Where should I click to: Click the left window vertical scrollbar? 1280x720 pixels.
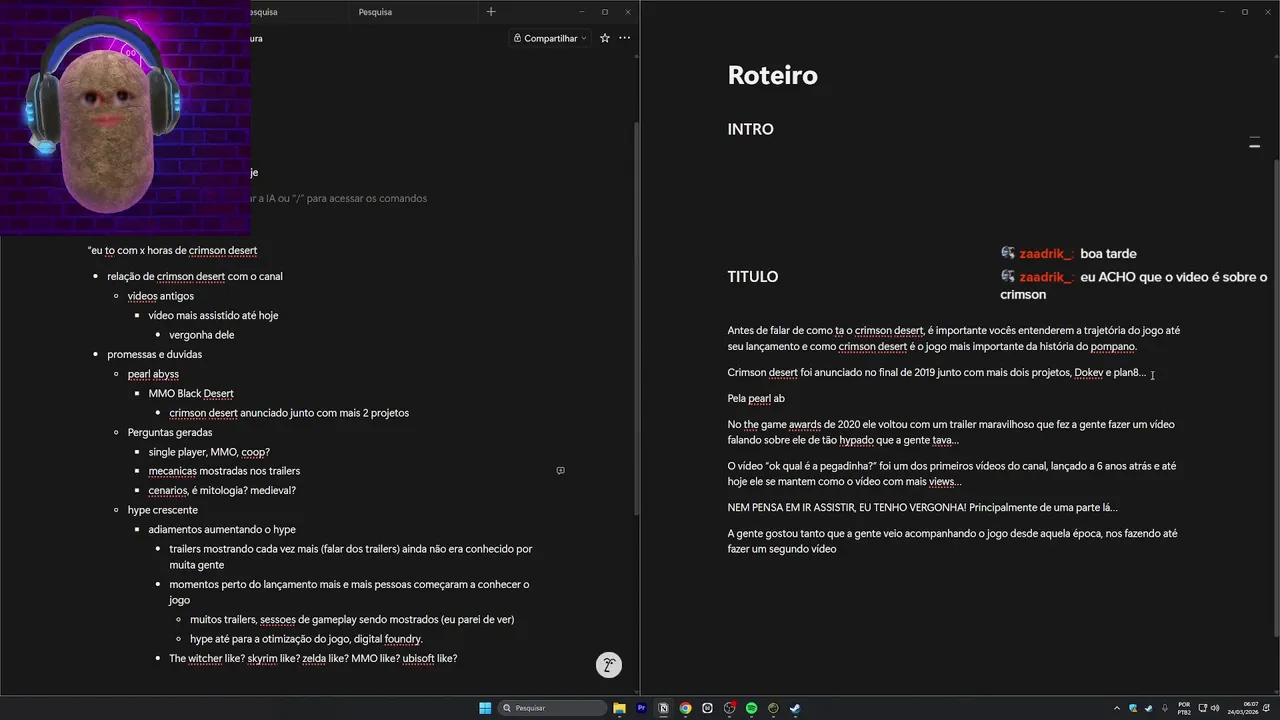pyautogui.click(x=636, y=318)
